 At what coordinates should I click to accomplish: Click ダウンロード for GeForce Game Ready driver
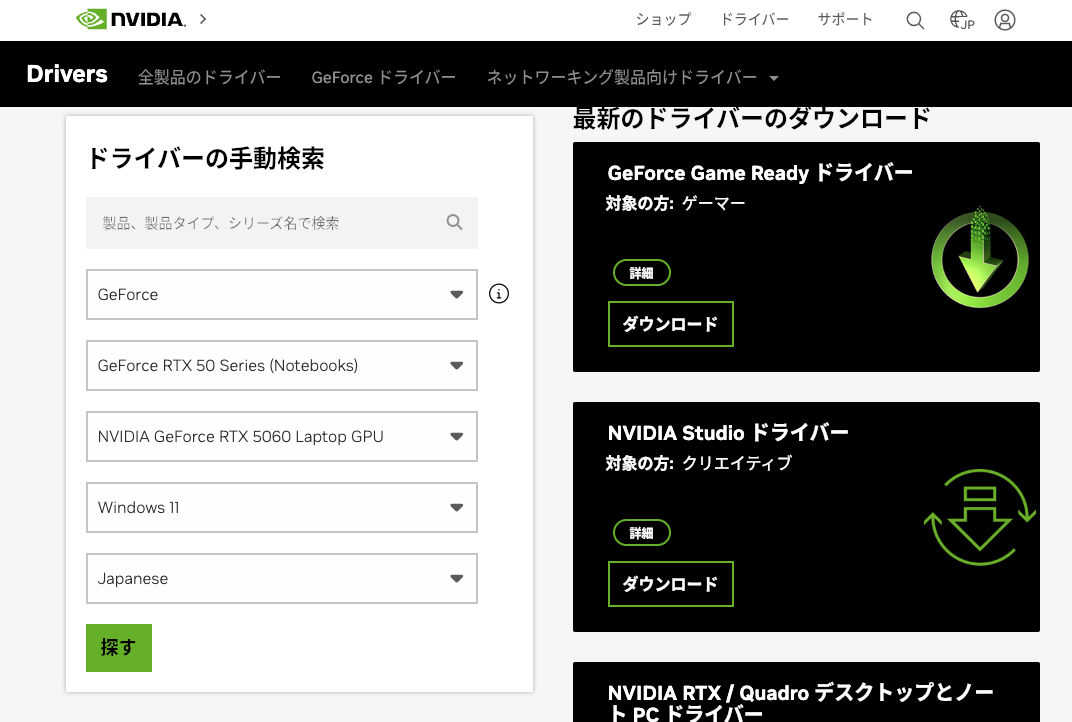(x=671, y=324)
